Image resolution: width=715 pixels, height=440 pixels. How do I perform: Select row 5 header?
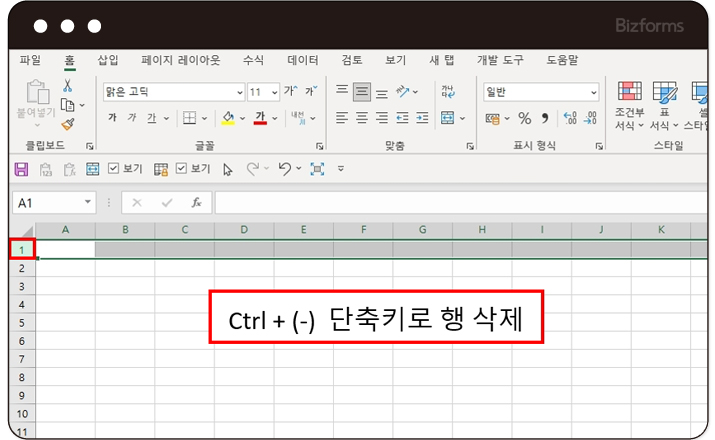[x=22, y=323]
